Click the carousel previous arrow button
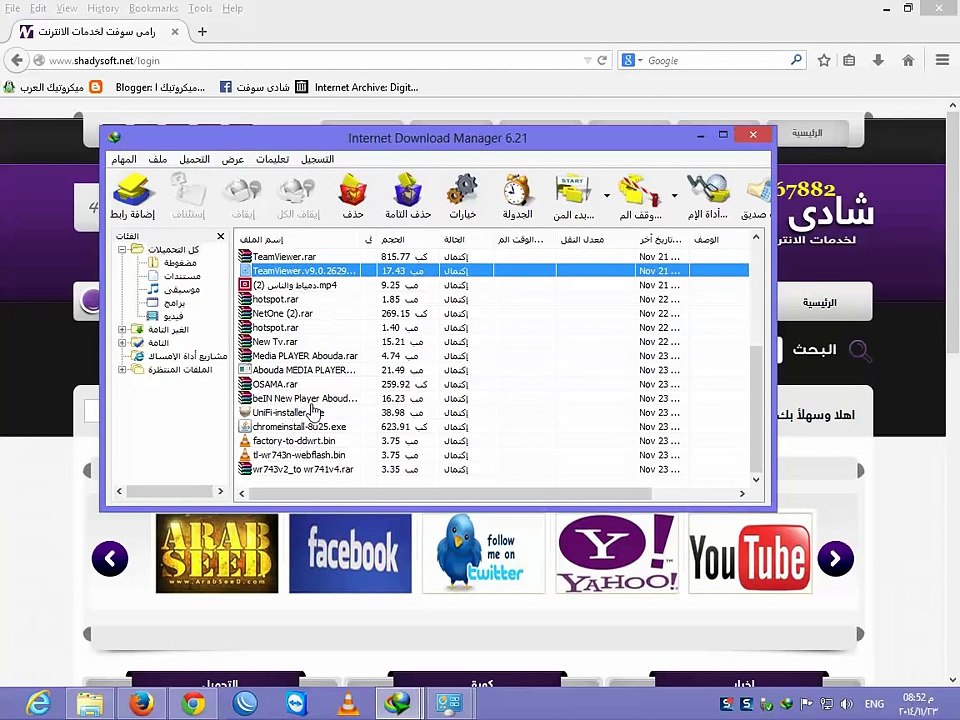This screenshot has height=720, width=960. (110, 558)
